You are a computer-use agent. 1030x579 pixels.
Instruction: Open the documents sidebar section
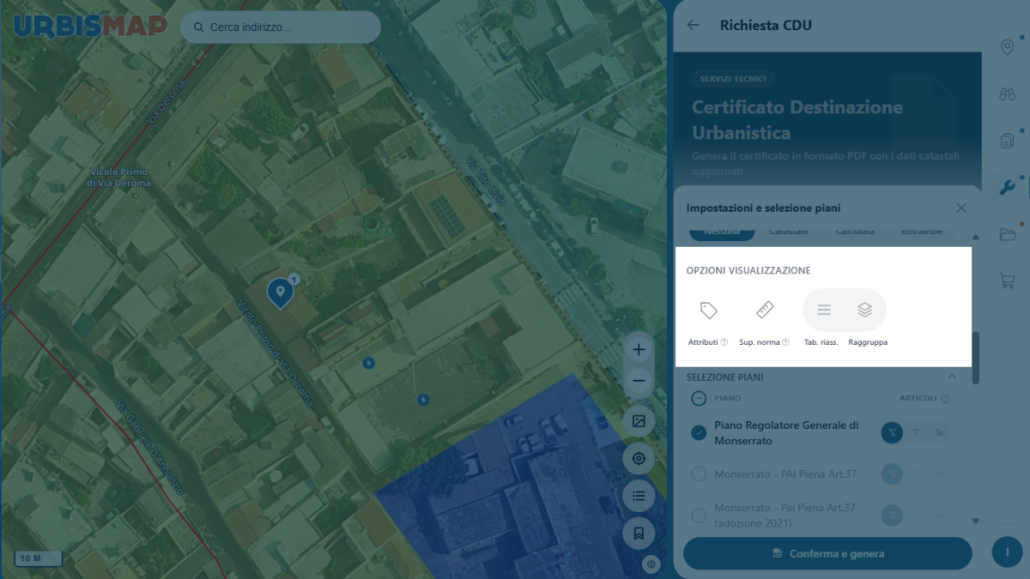[x=1007, y=141]
